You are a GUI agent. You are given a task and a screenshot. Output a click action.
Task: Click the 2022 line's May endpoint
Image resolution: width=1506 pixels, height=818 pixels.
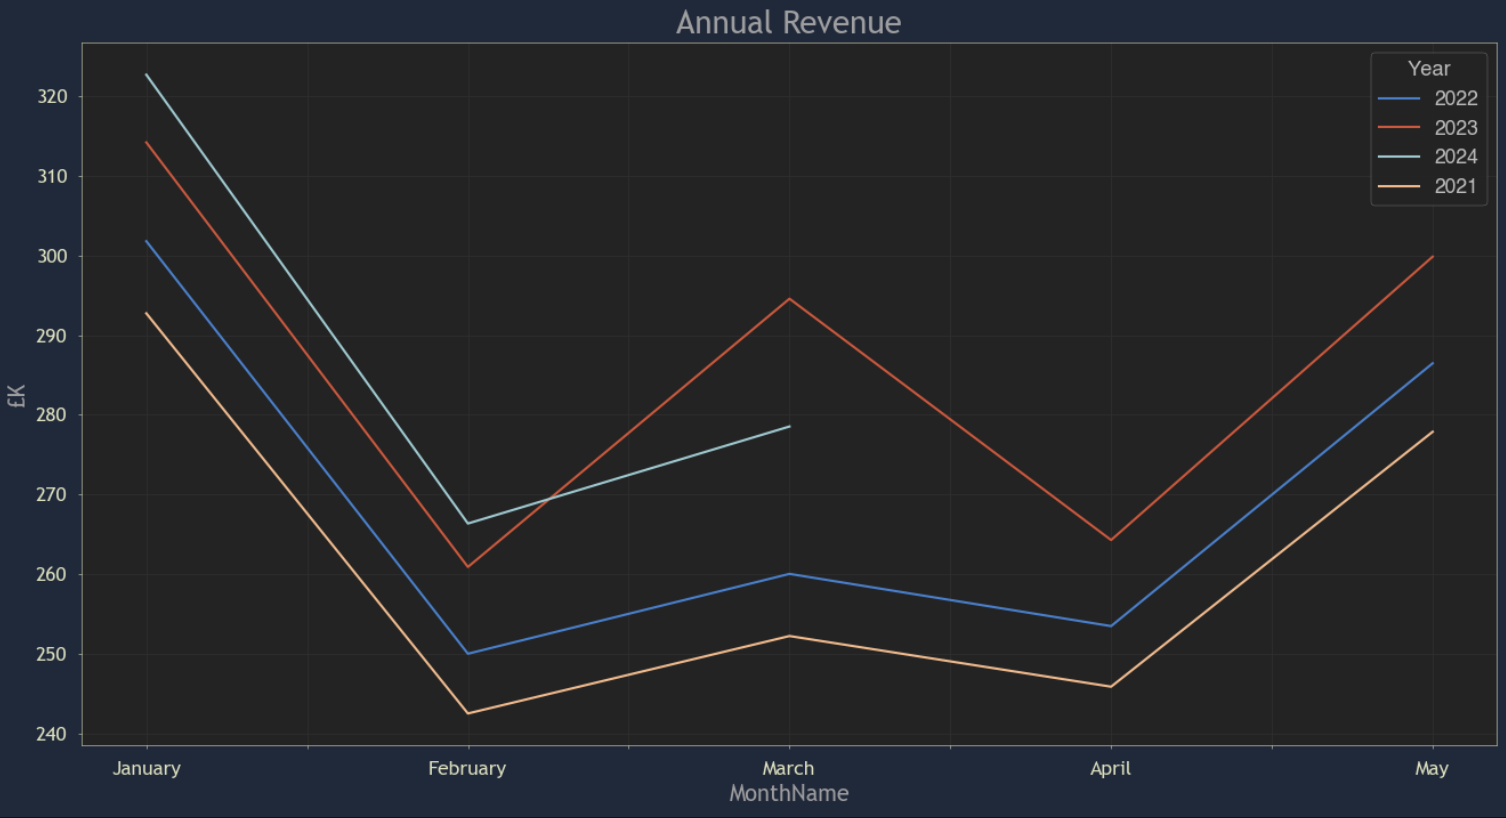(x=1432, y=364)
